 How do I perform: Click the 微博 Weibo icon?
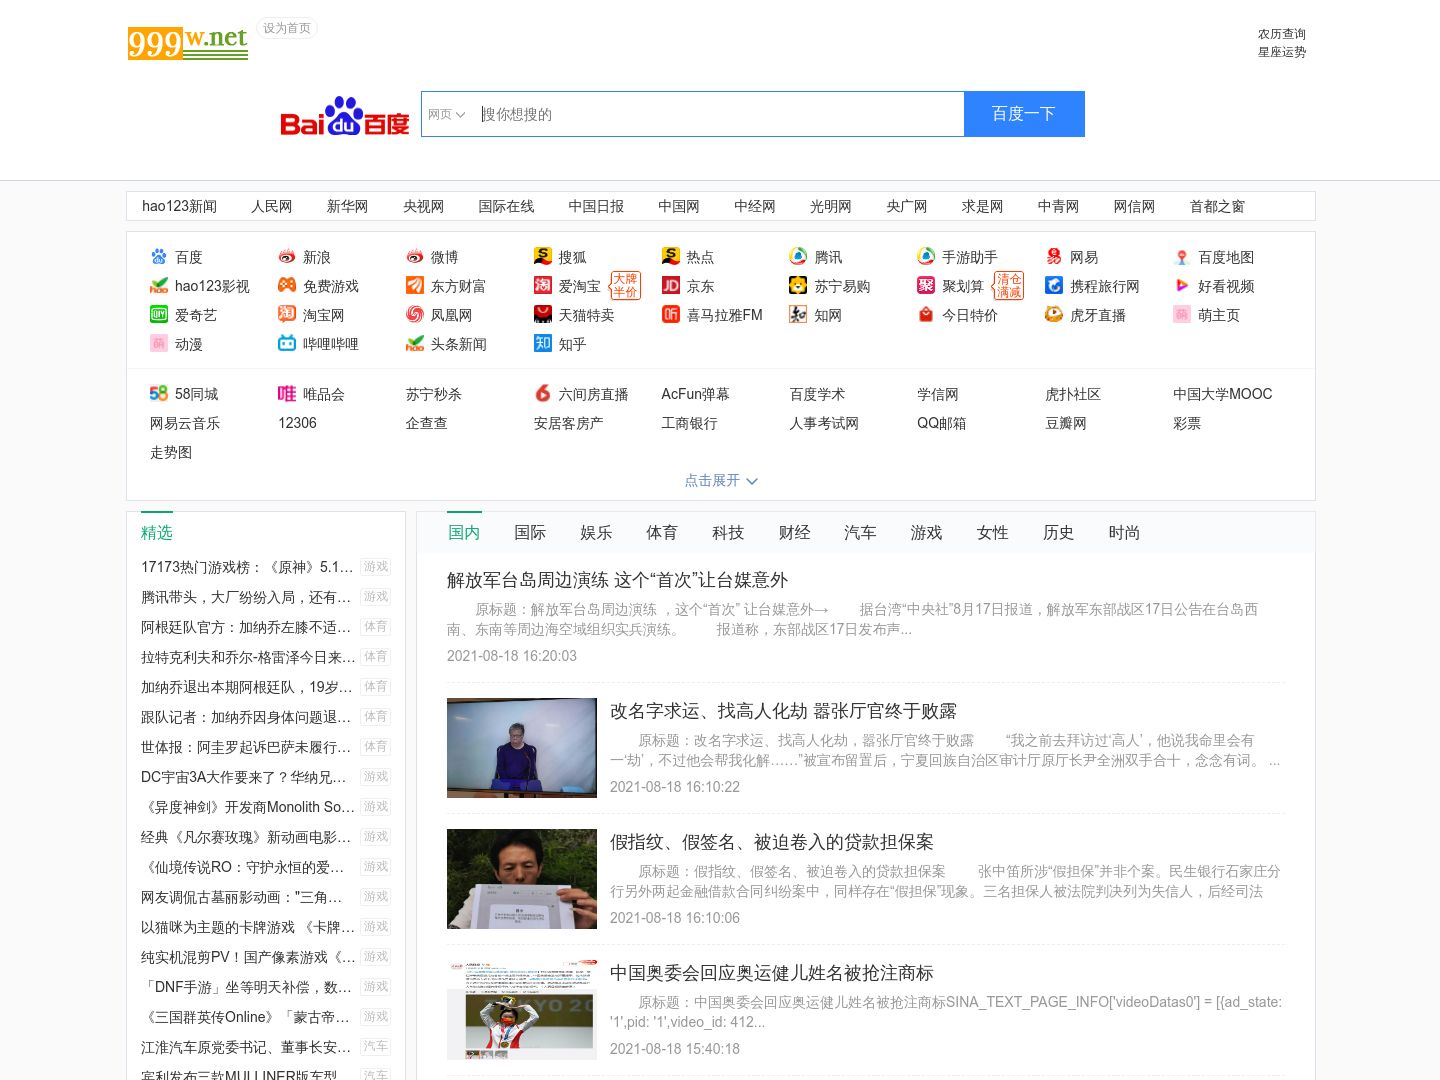pos(415,257)
